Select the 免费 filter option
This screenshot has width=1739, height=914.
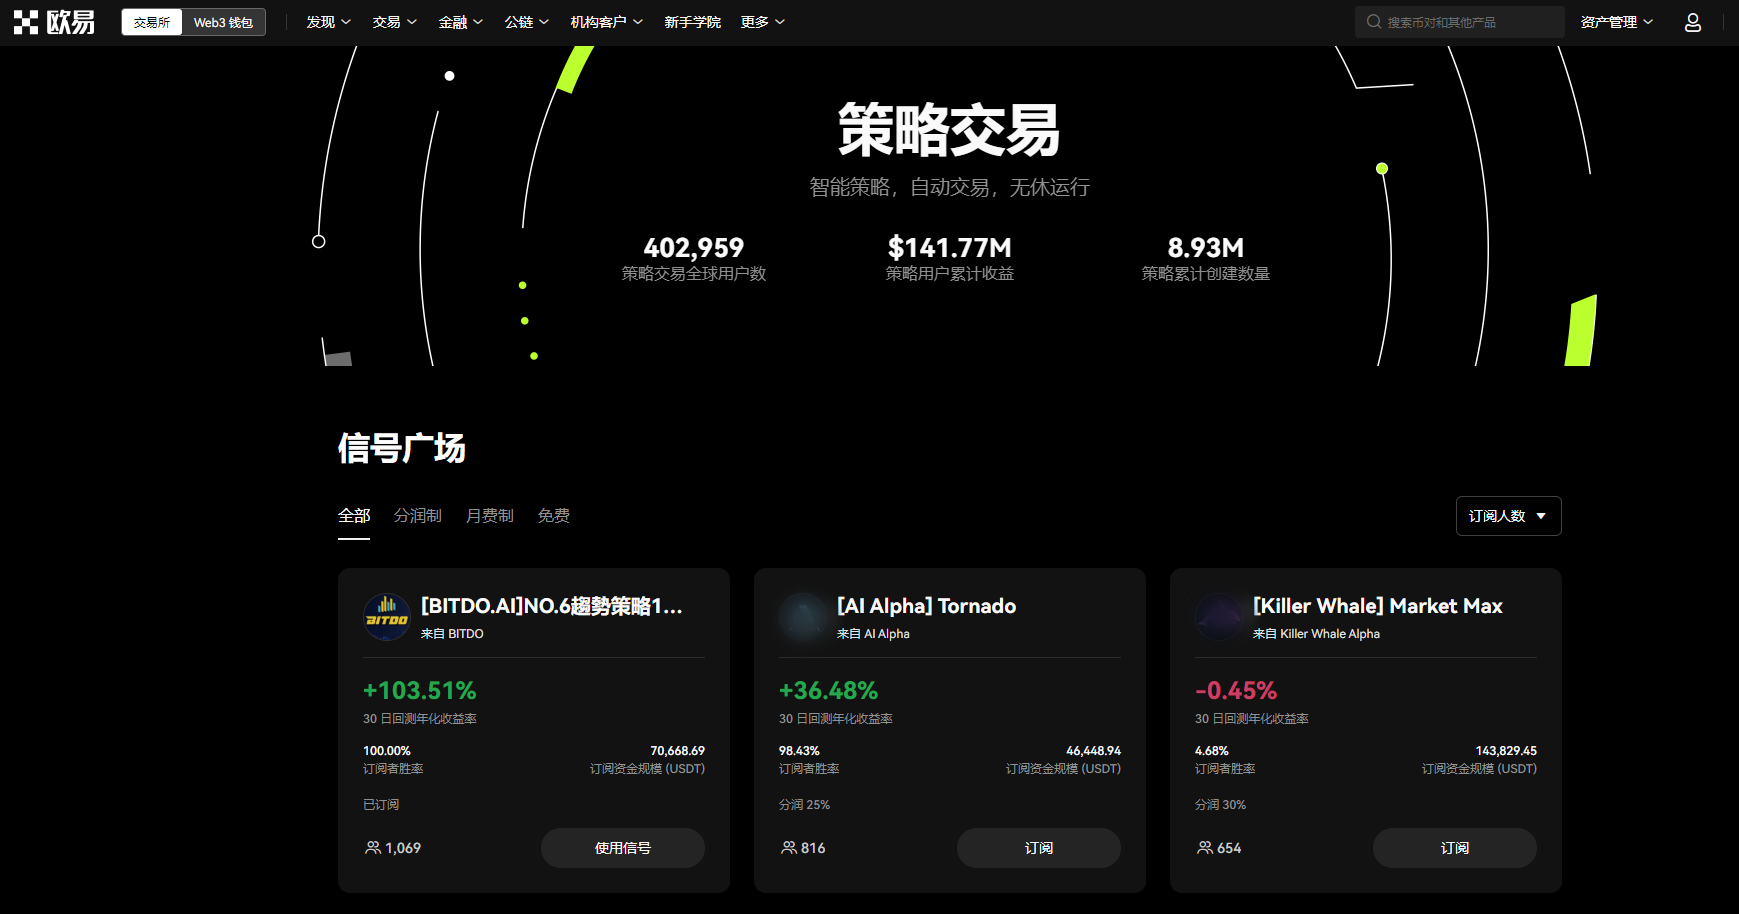pyautogui.click(x=553, y=515)
